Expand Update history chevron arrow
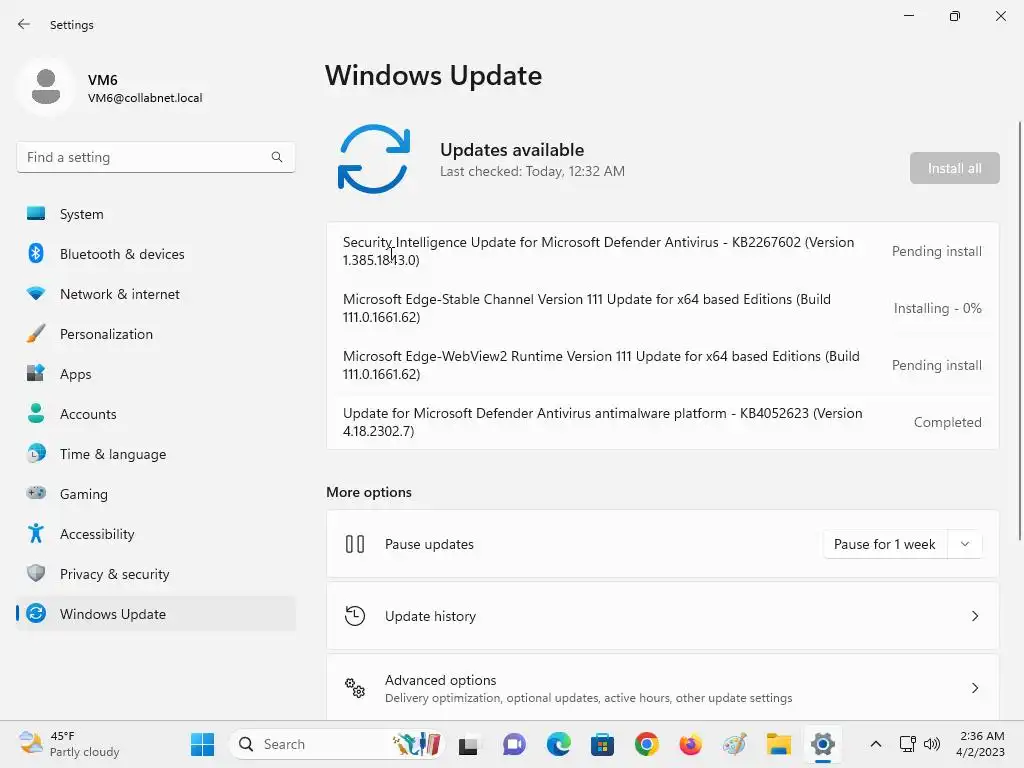1024x768 pixels. tap(974, 616)
